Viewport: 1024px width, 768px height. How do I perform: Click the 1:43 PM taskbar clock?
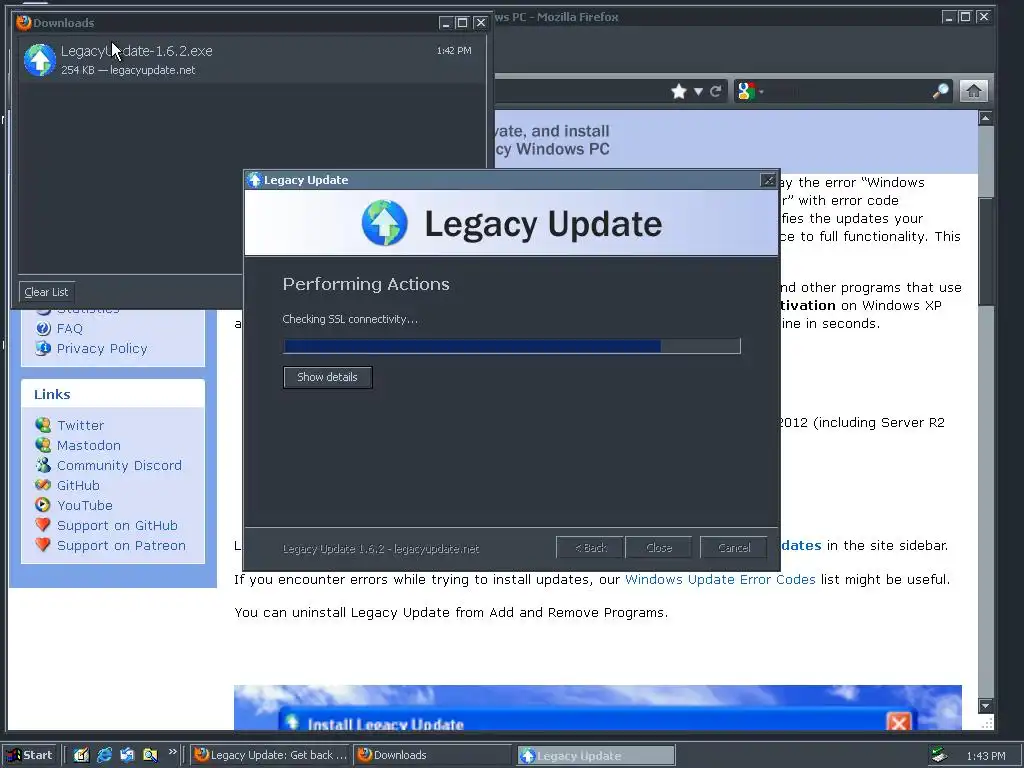click(x=985, y=756)
